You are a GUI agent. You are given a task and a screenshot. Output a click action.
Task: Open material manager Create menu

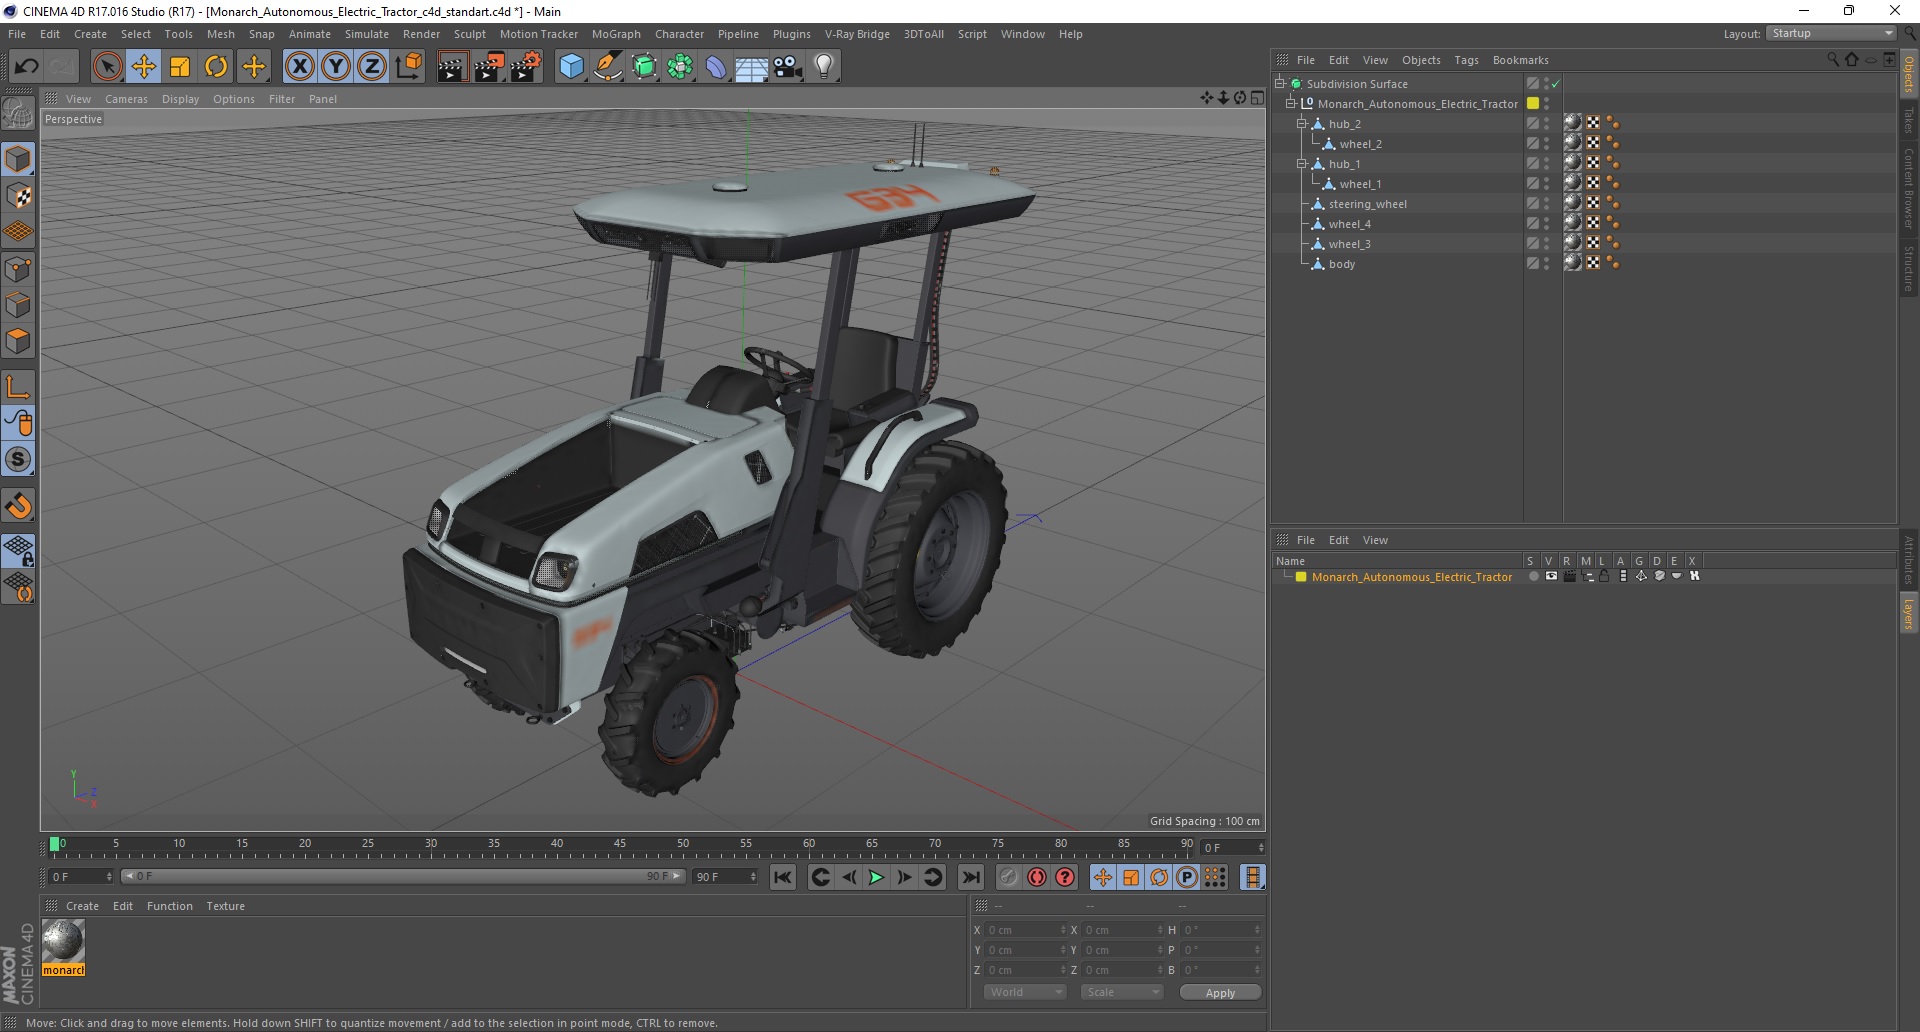[x=82, y=906]
